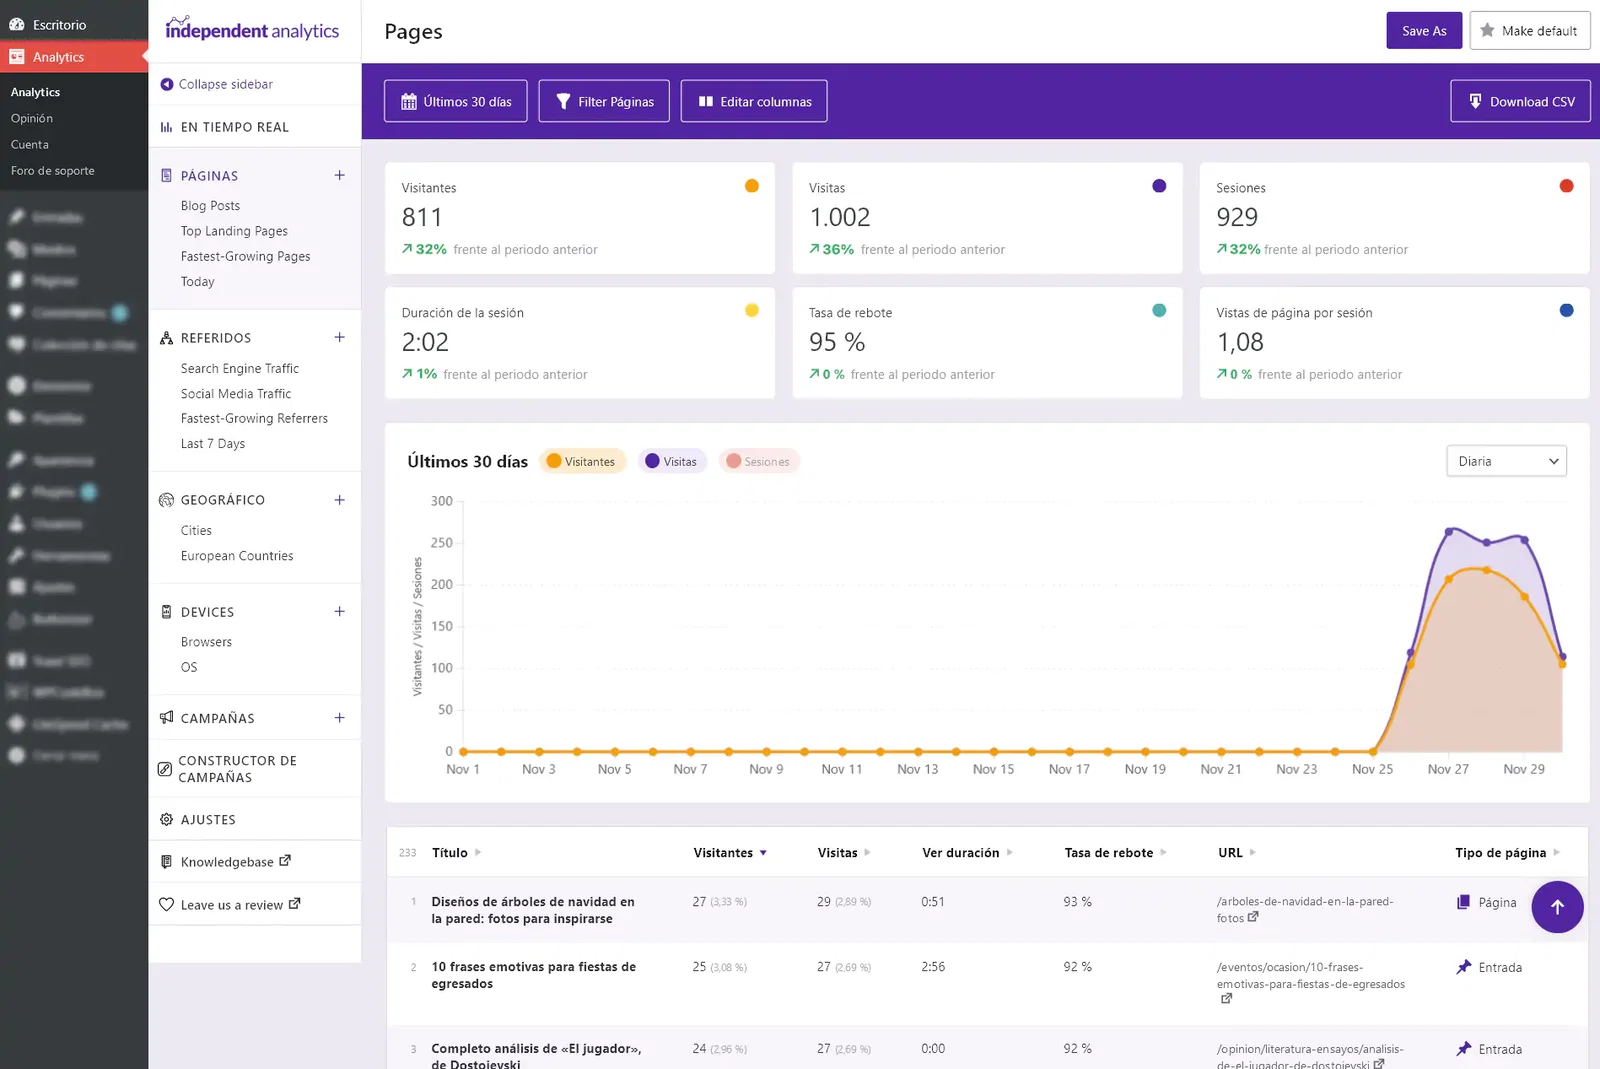Sort table by Tipo de página column
Screen dimensions: 1600x1069
click(1507, 853)
